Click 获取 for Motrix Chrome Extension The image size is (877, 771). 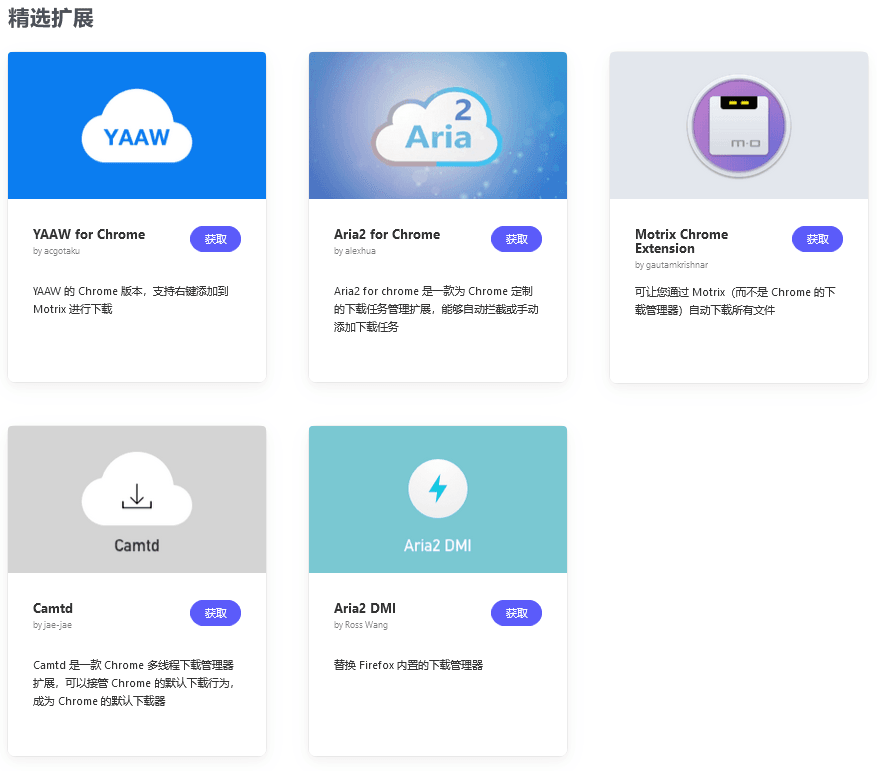[x=817, y=239]
